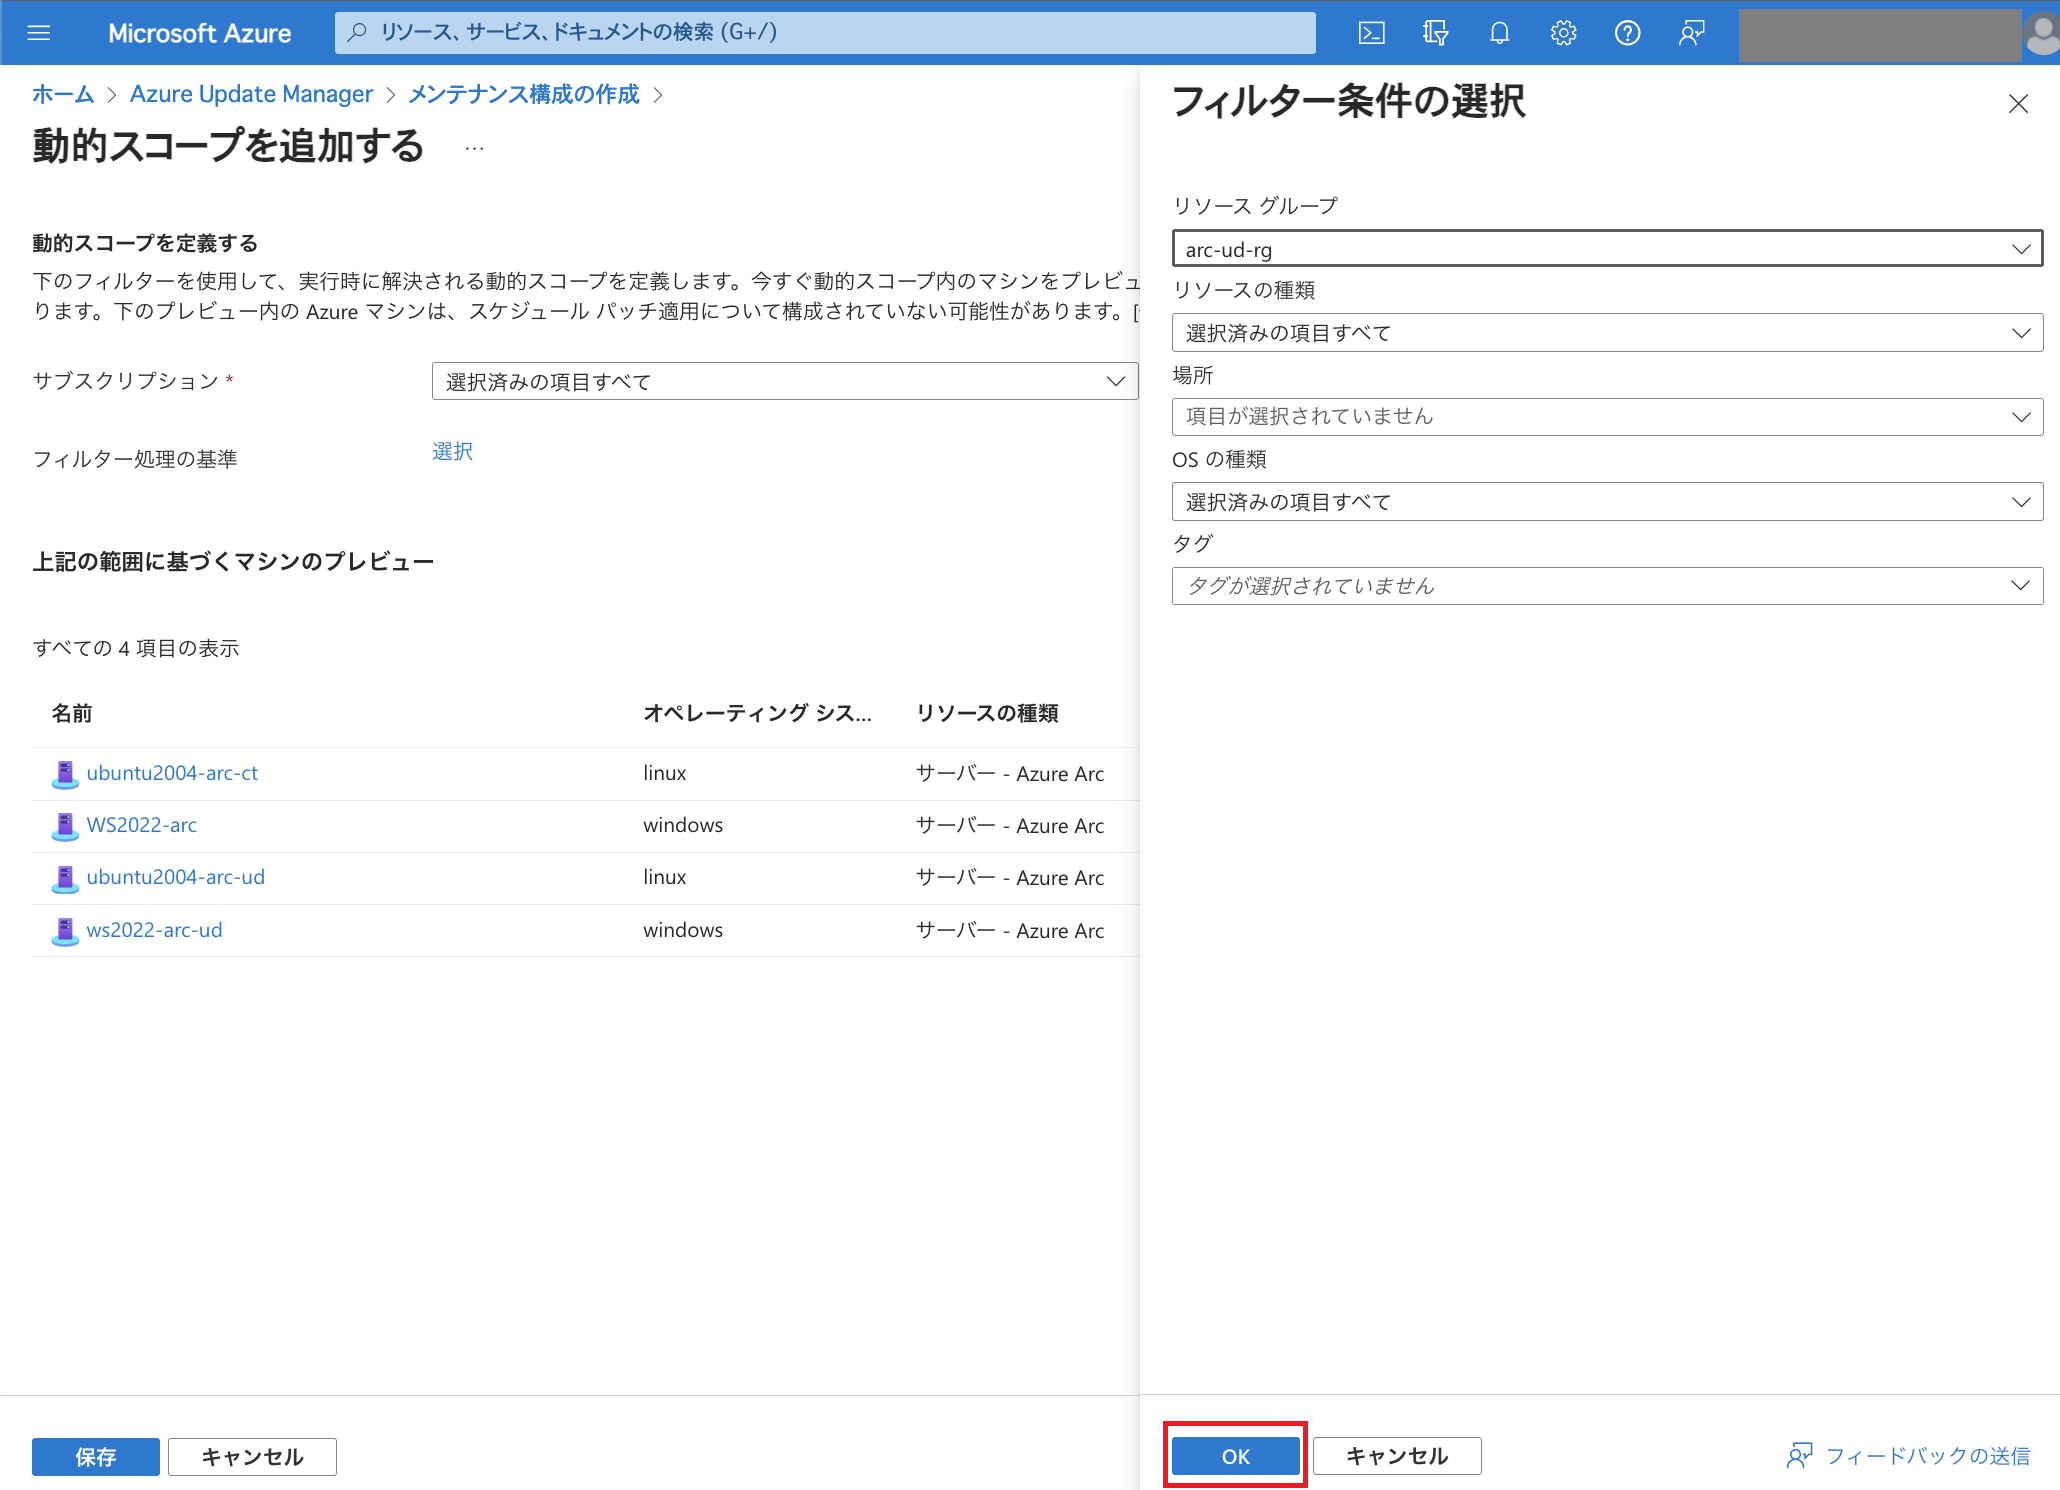This screenshot has width=2060, height=1490.
Task: Click the linux cell for ubuntu2004-arc-ud
Action: (x=665, y=877)
